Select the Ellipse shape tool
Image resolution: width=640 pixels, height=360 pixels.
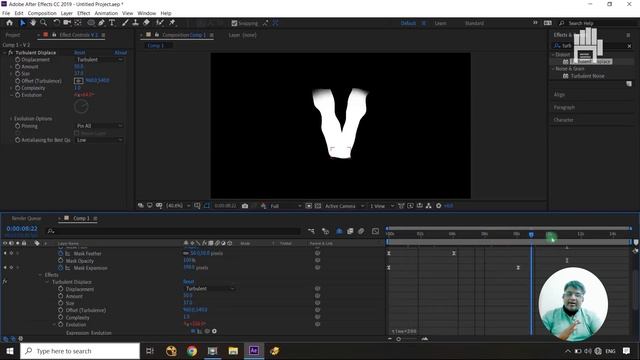pos(91,23)
